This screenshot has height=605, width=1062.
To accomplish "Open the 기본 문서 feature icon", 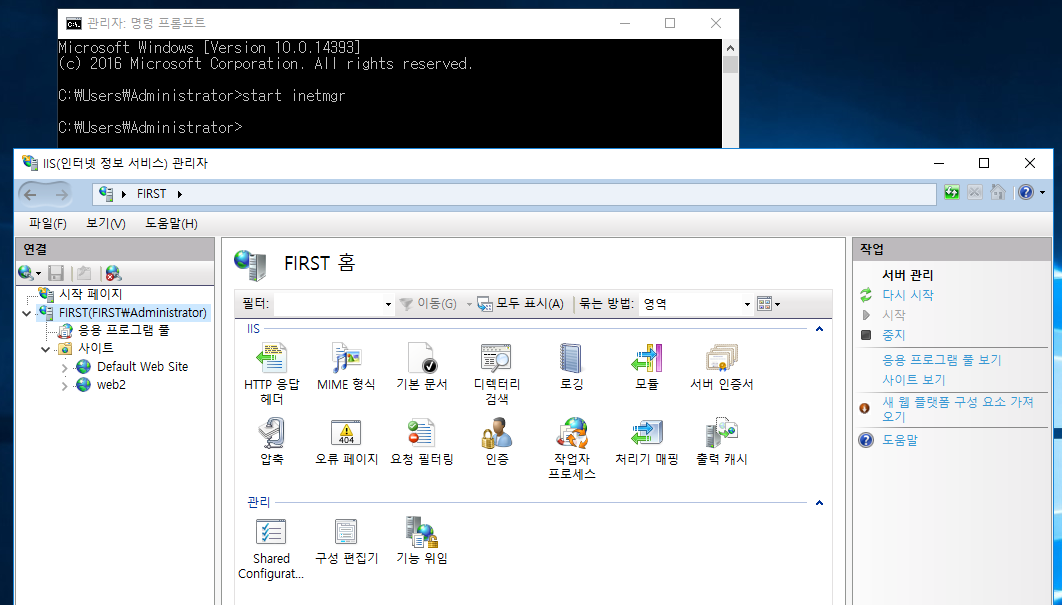I will coord(421,358).
